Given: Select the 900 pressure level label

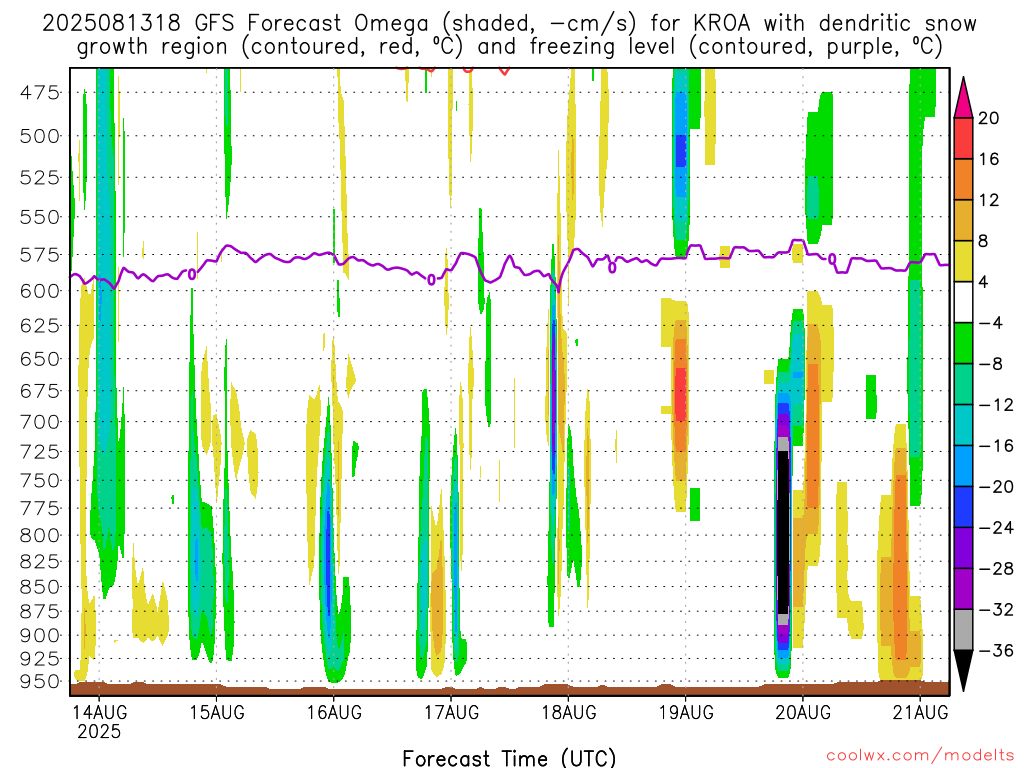Looking at the screenshot, I should [40, 635].
